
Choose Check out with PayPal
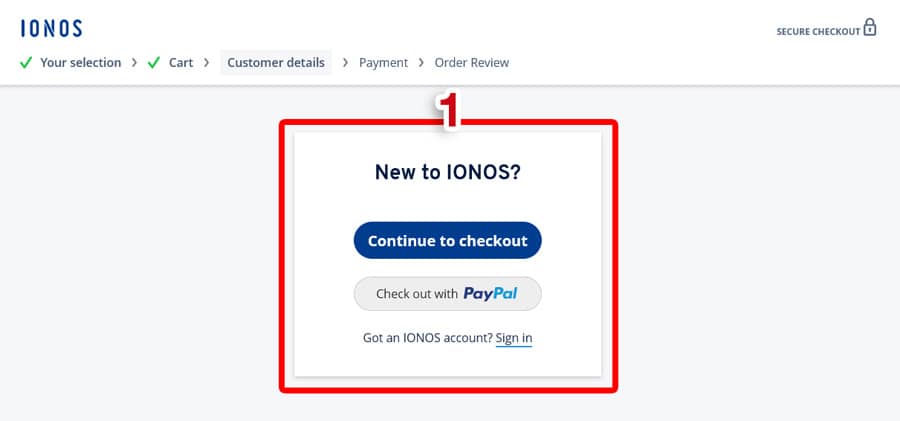[x=448, y=294]
